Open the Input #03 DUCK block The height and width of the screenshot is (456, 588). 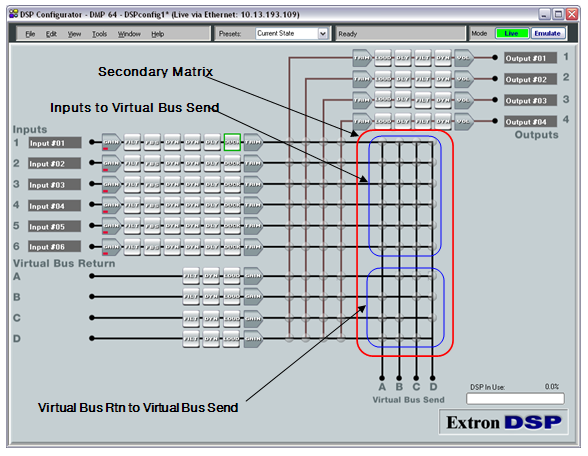[x=232, y=184]
